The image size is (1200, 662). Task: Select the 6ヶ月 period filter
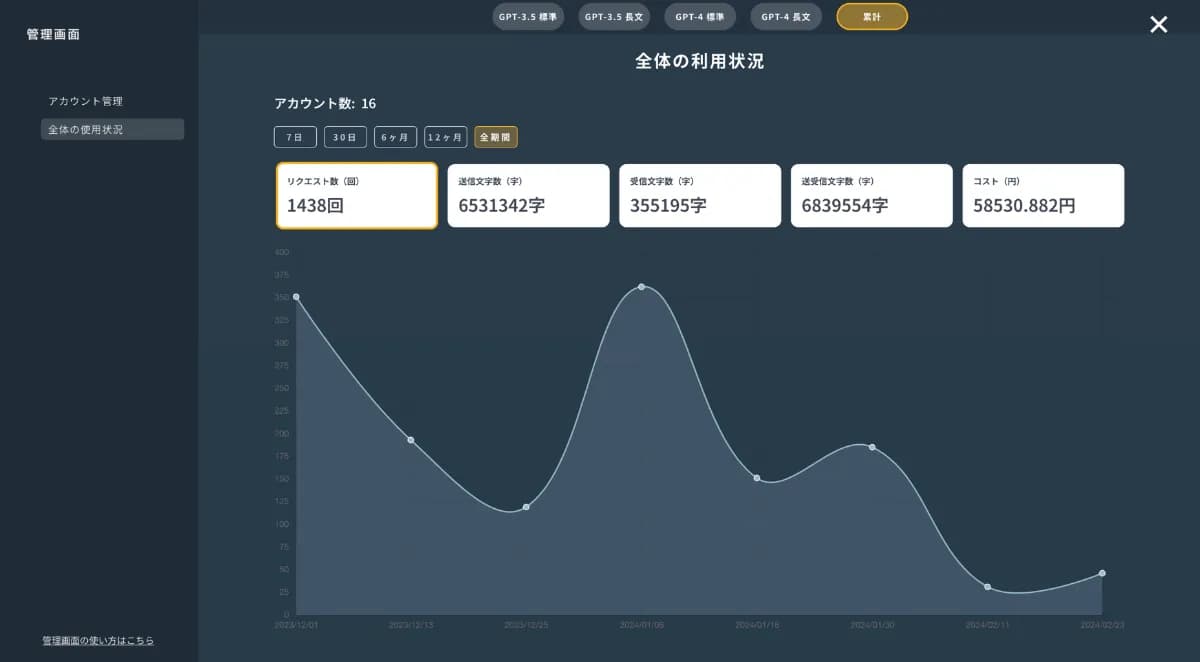point(395,137)
